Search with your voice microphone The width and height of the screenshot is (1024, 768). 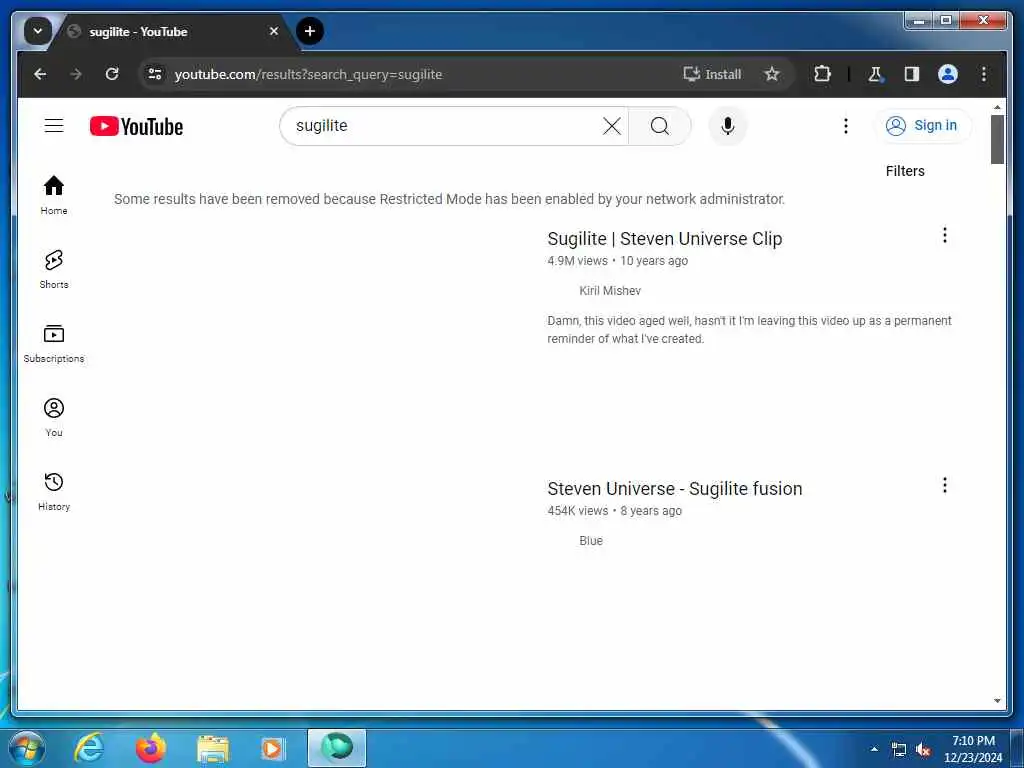pos(728,125)
